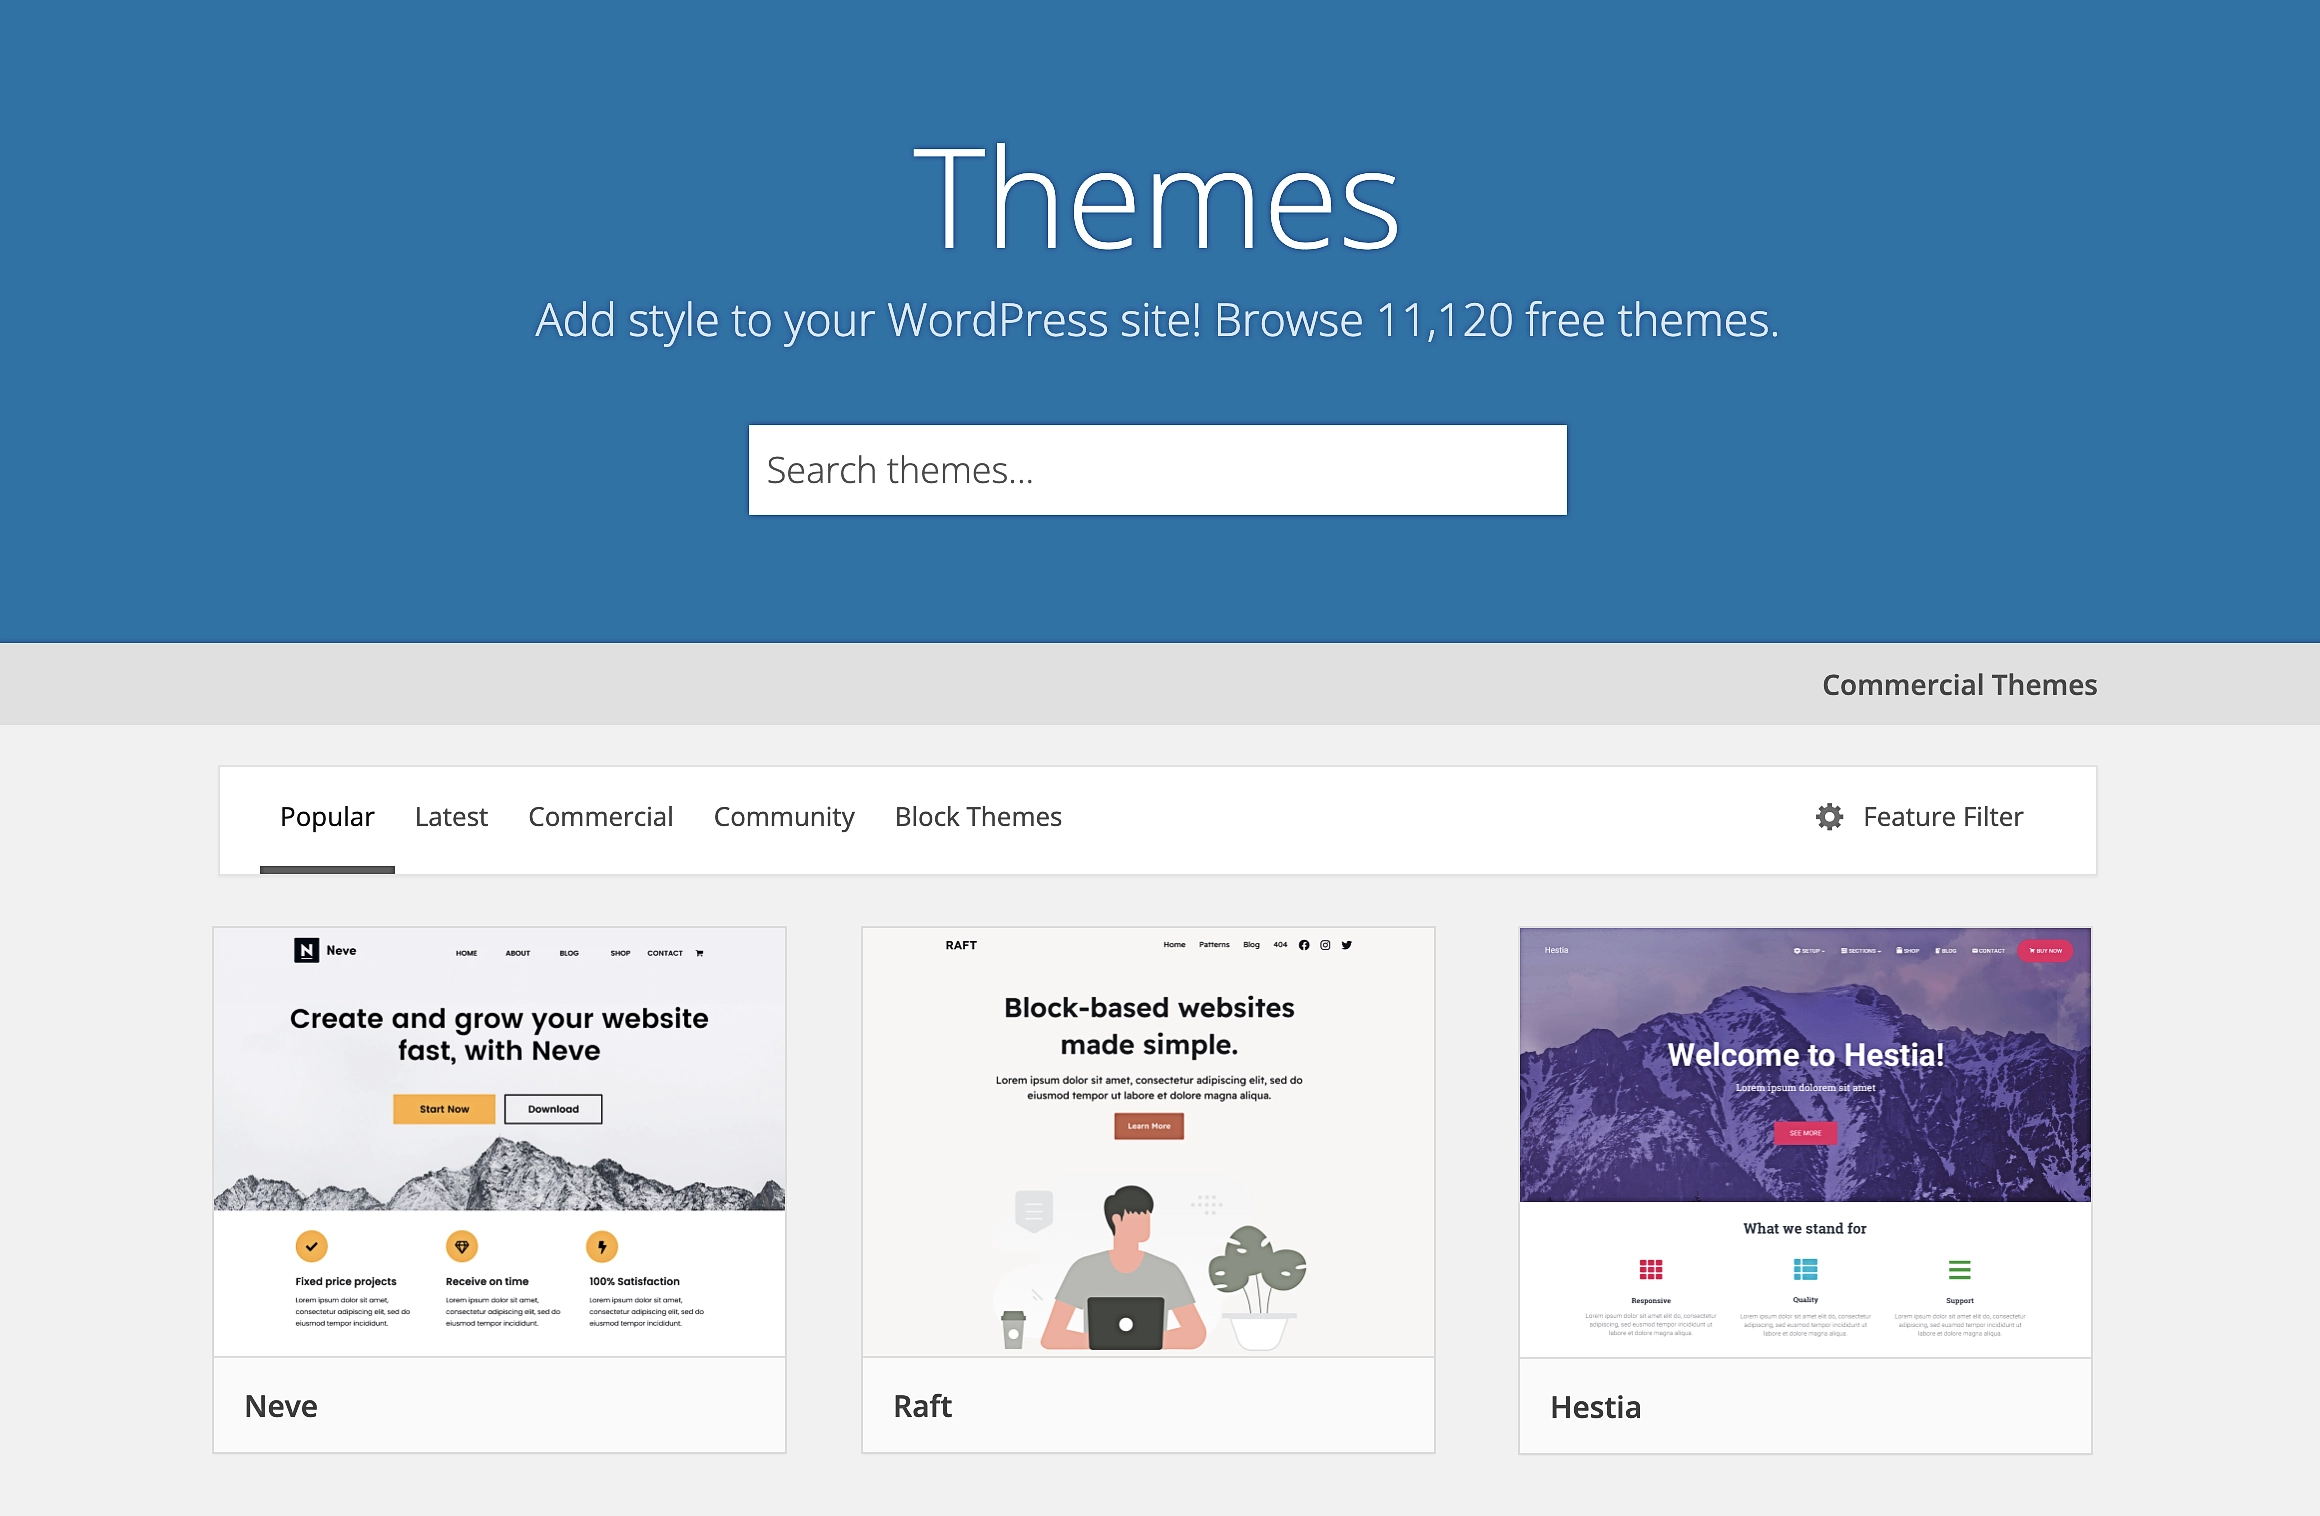The width and height of the screenshot is (2320, 1516).
Task: Select the Block Themes tab
Action: pos(978,816)
